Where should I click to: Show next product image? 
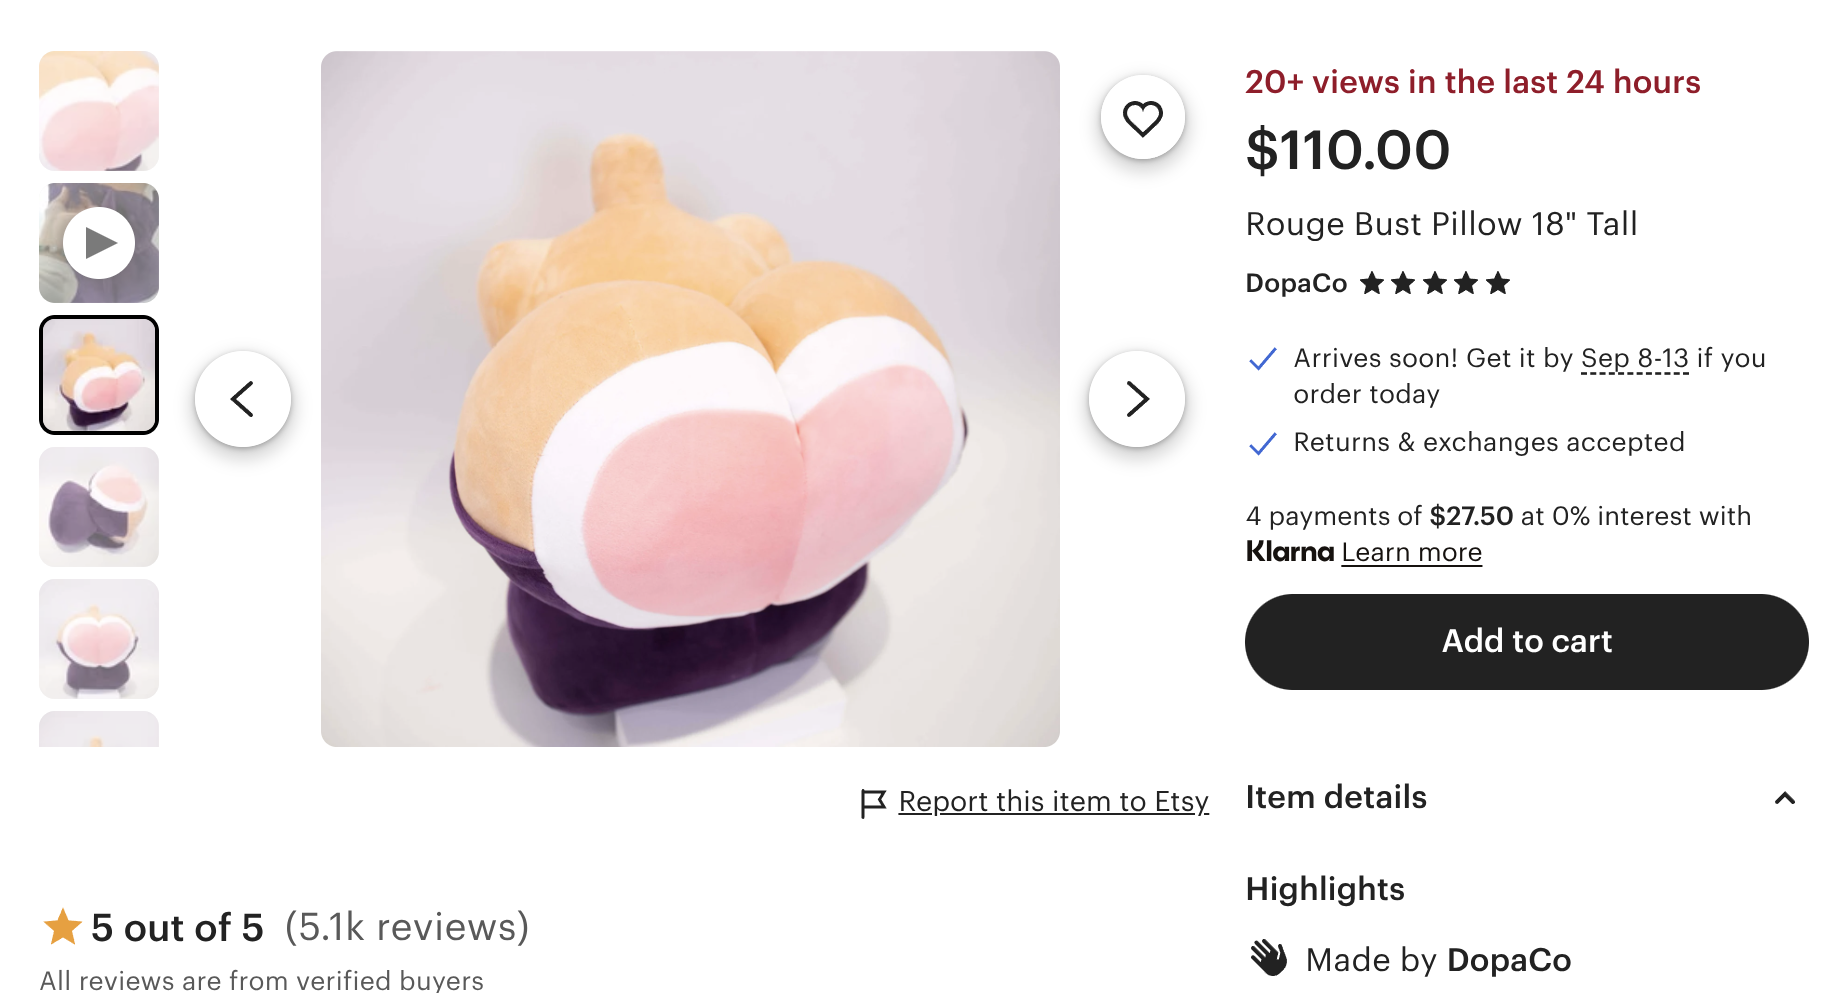[1136, 399]
